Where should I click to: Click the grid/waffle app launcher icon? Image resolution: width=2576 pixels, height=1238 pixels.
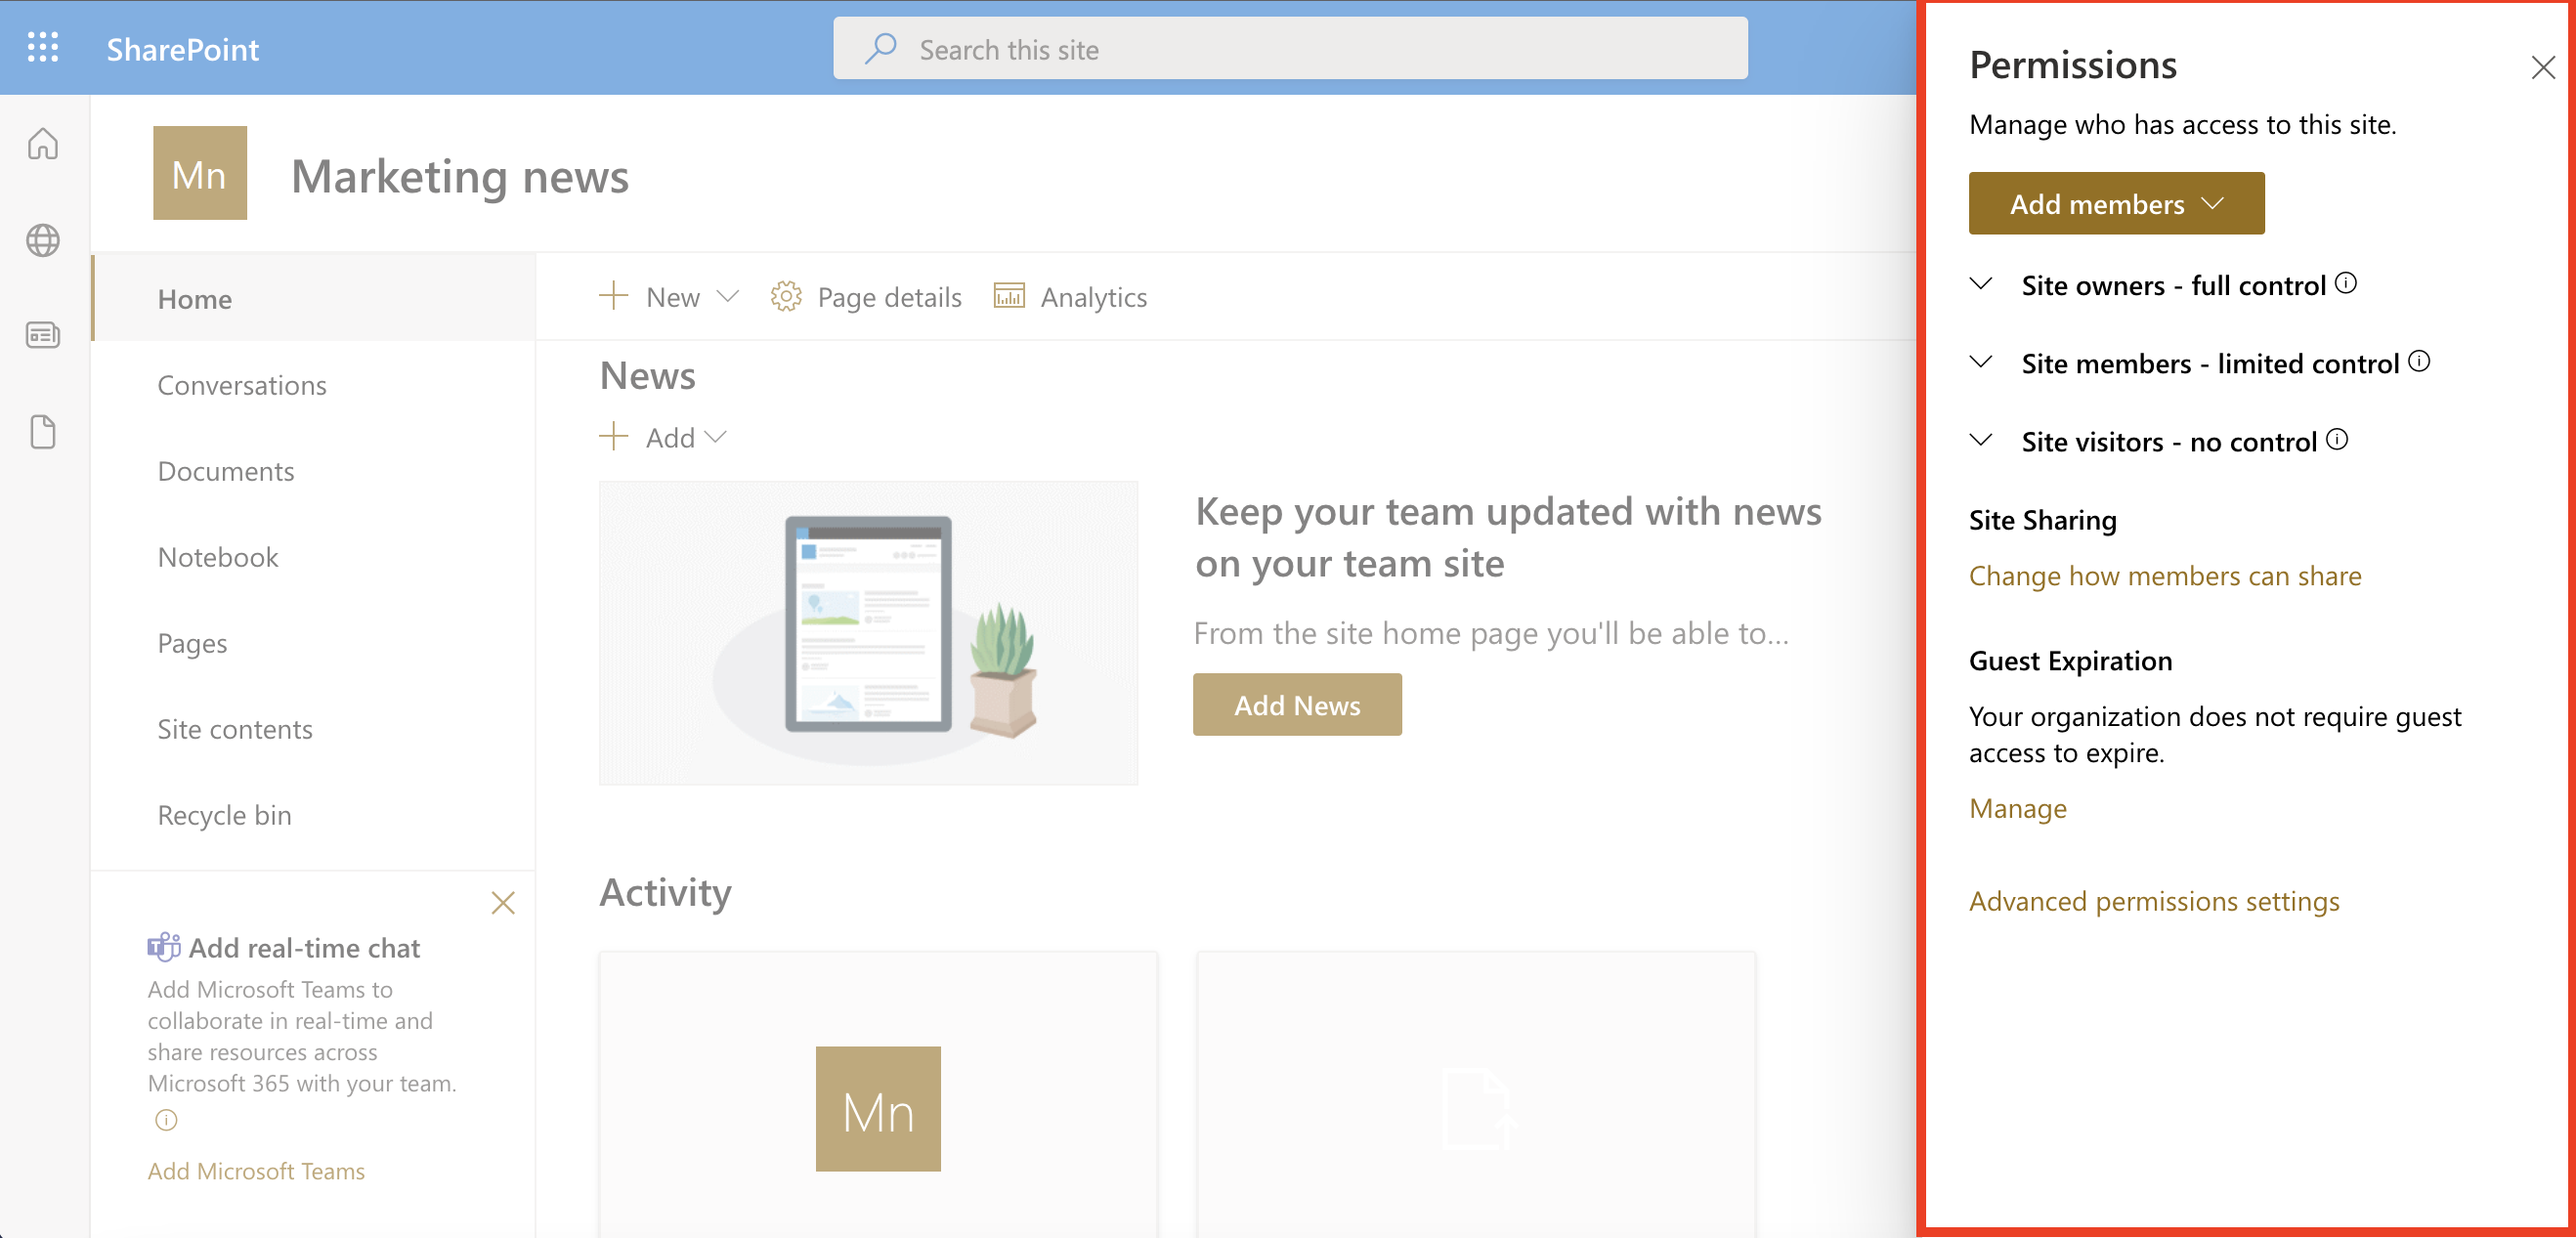[x=43, y=48]
